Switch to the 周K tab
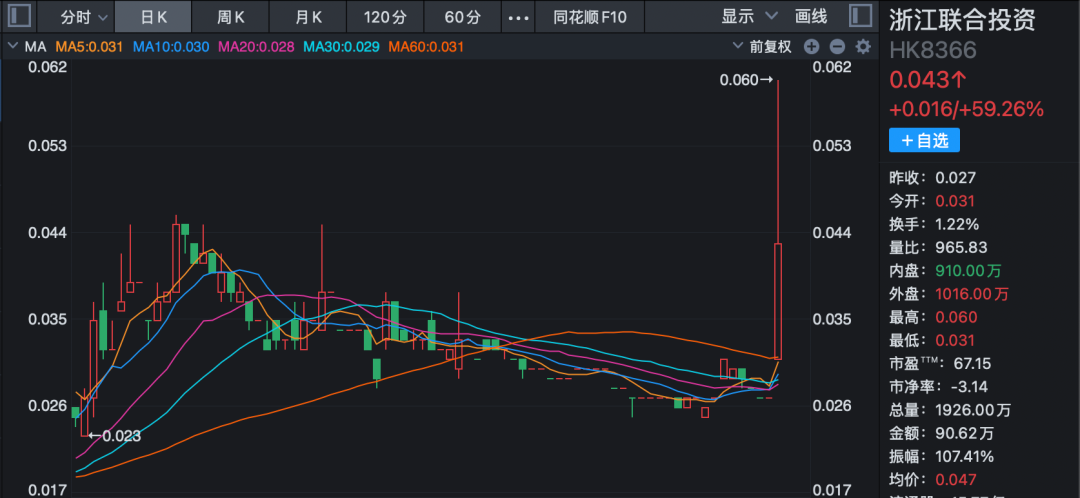 [x=231, y=17]
